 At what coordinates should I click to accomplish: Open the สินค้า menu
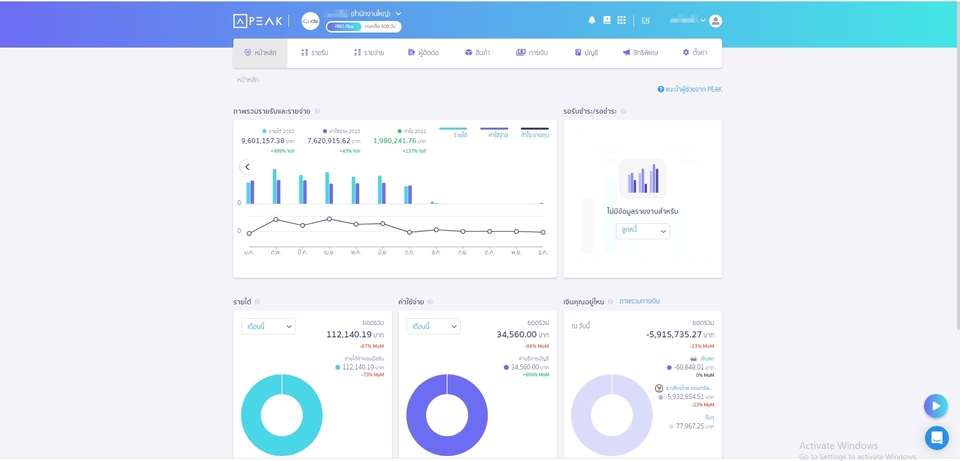(x=478, y=53)
